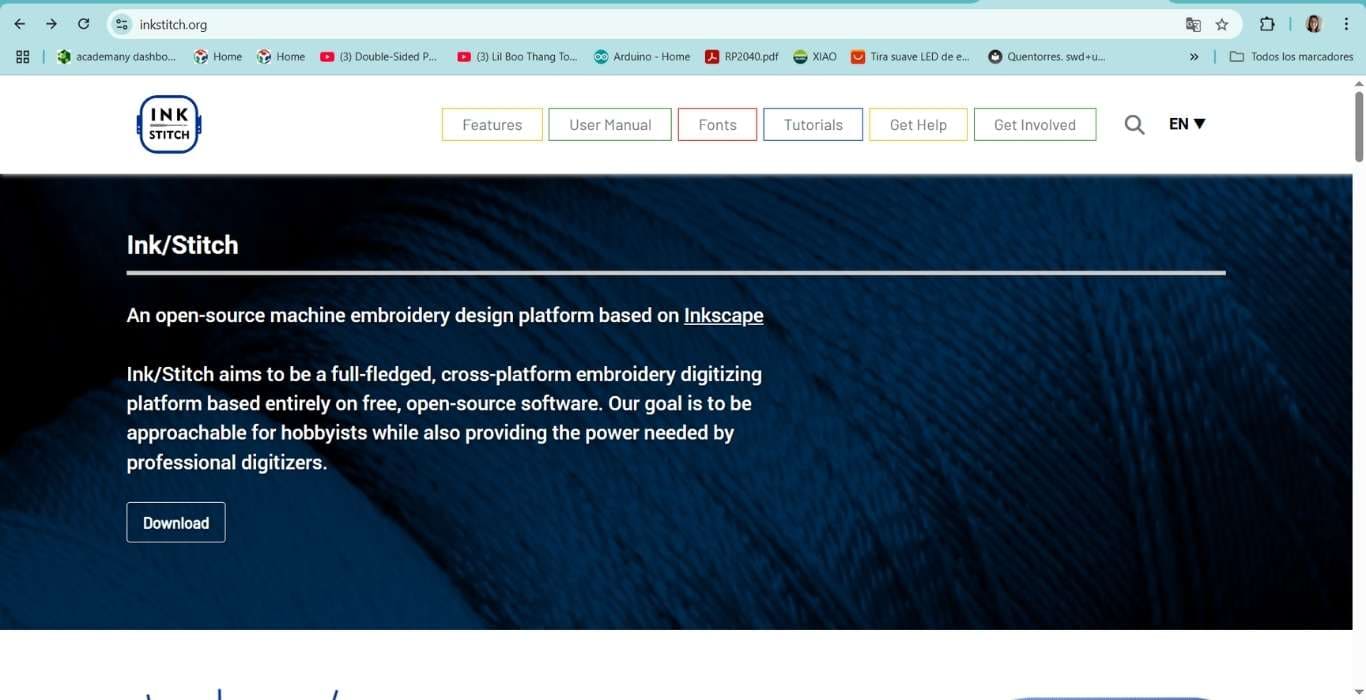1366x700 pixels.
Task: Follow the Inkscape link
Action: [723, 315]
